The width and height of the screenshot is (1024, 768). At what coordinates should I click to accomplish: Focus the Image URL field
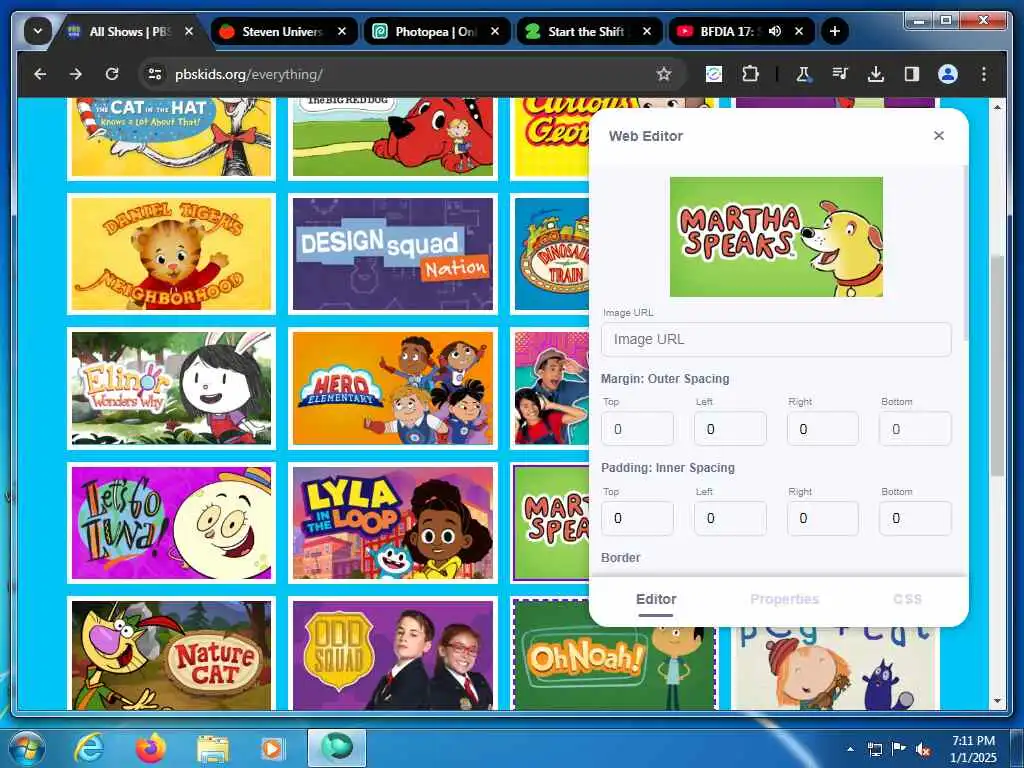click(776, 339)
